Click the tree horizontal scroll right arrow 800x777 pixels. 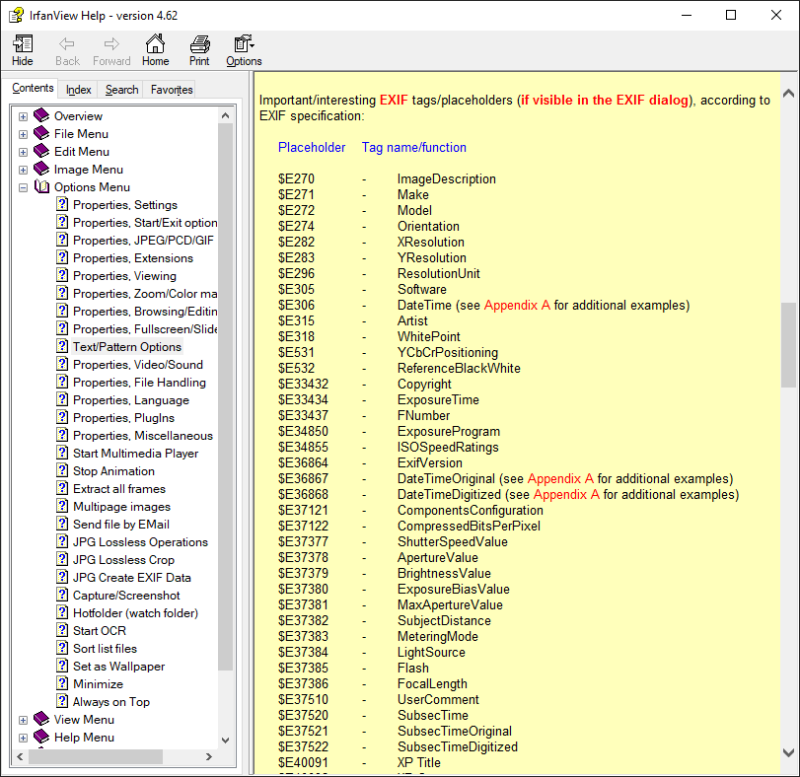click(209, 757)
